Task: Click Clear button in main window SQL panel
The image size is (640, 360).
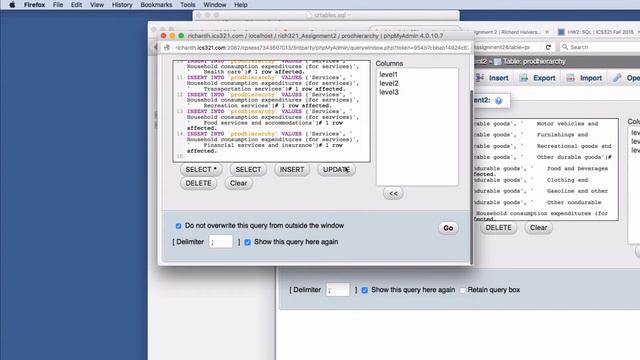Action: coord(538,228)
